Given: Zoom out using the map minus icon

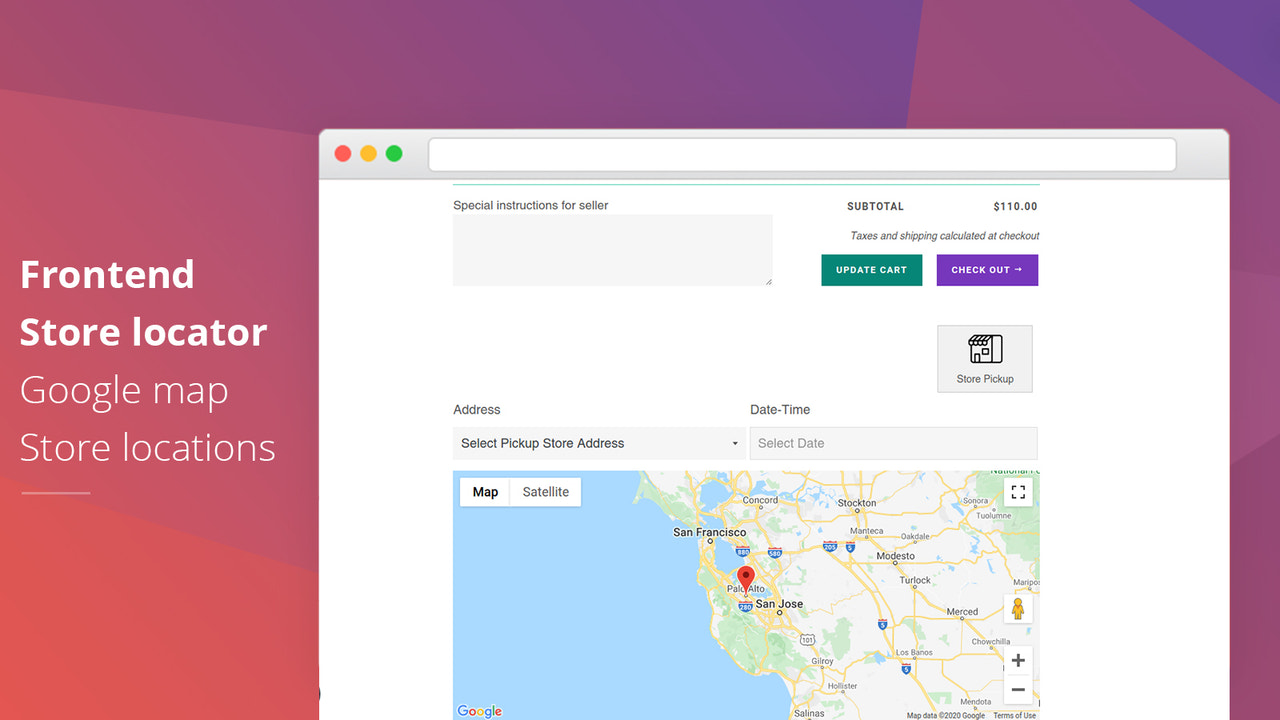Looking at the screenshot, I should tap(1018, 690).
